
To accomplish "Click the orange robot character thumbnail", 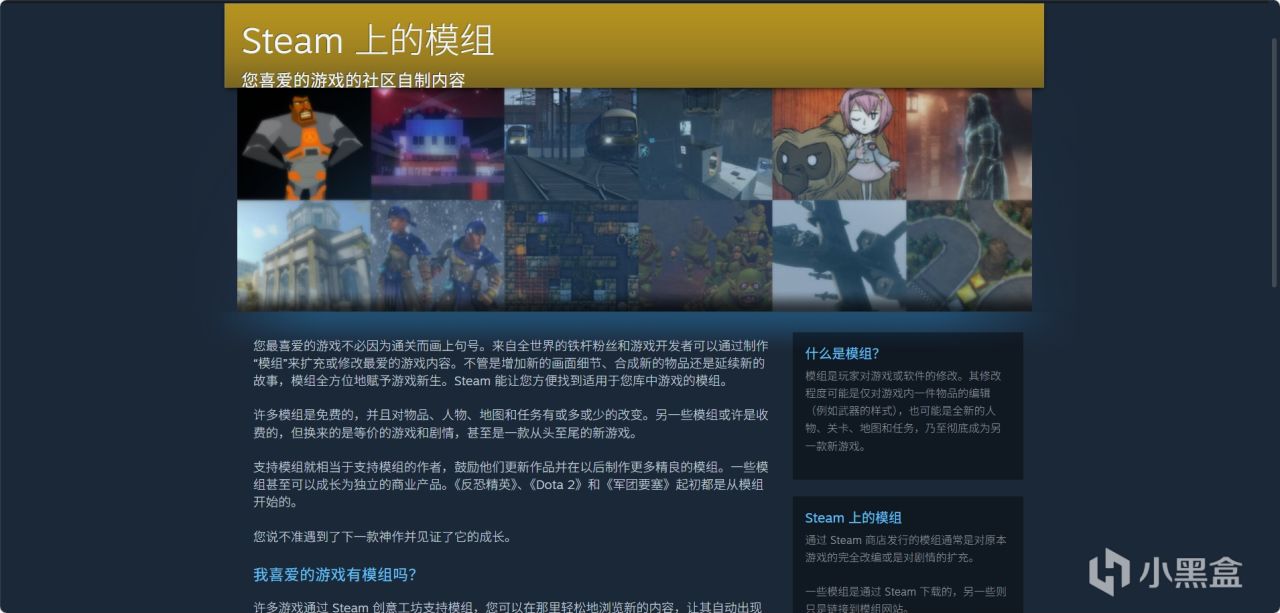I will click(304, 144).
